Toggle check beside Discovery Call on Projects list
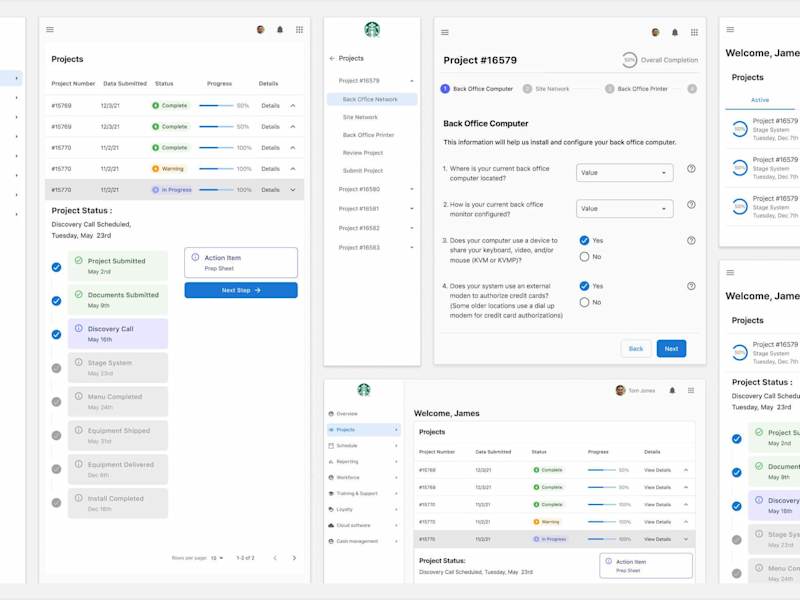800x600 pixels. (x=57, y=334)
